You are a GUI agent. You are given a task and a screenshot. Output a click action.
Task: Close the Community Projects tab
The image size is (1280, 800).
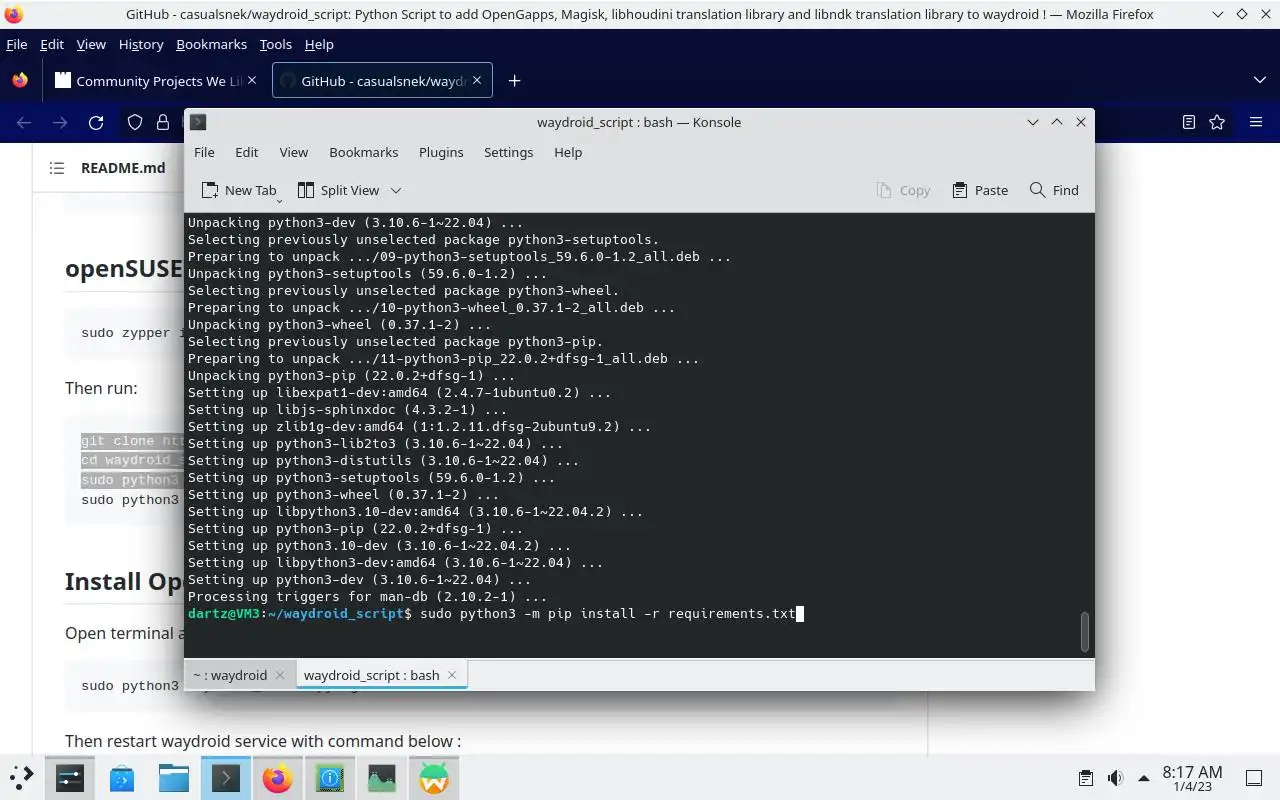(251, 80)
